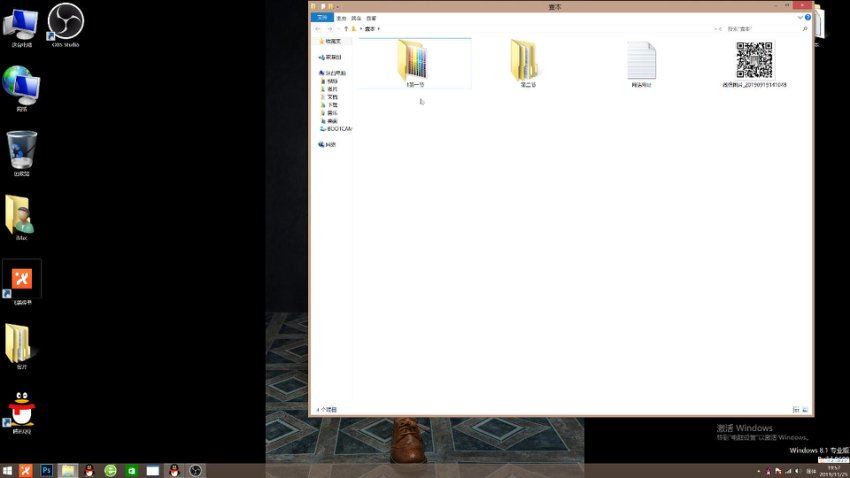Switch to details view in Explorer status bar
This screenshot has height=478, width=850.
[x=796, y=410]
